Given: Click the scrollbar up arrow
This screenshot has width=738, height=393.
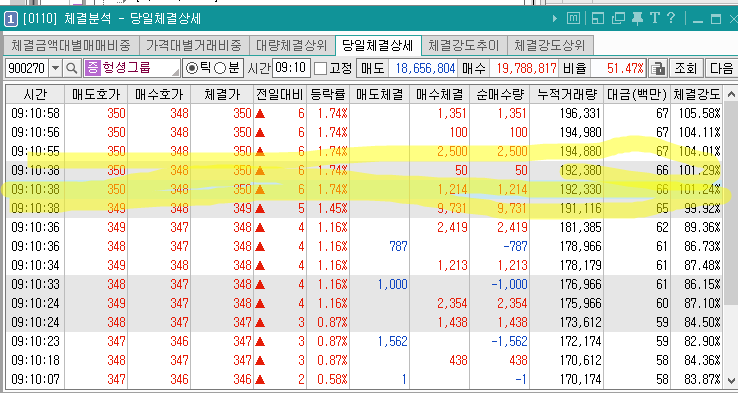Looking at the screenshot, I should pos(731,95).
